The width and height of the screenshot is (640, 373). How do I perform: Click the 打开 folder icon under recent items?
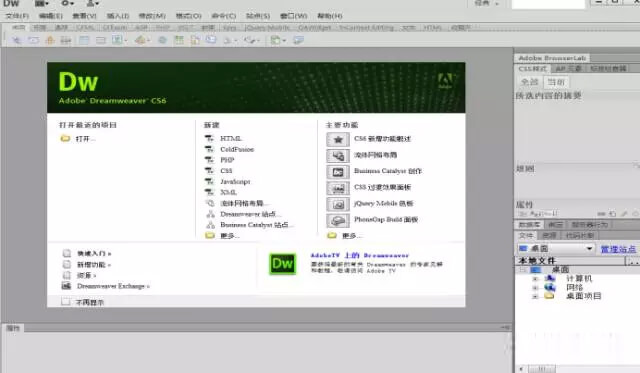coord(65,139)
